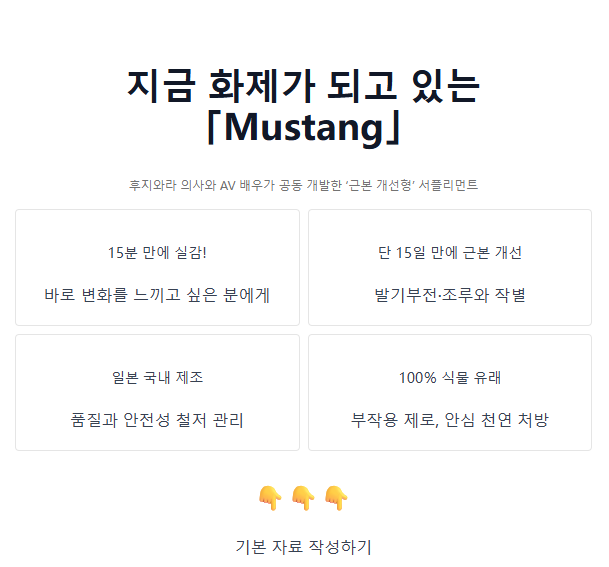This screenshot has height=567, width=609.
Task: Select the 단 15일 만에 근본 개선 title
Action: coord(449,252)
